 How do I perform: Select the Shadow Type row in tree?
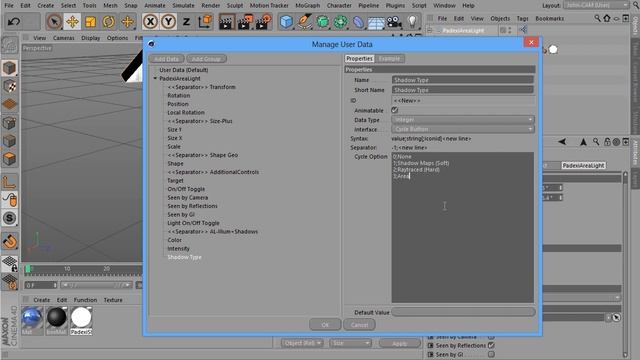coord(184,257)
